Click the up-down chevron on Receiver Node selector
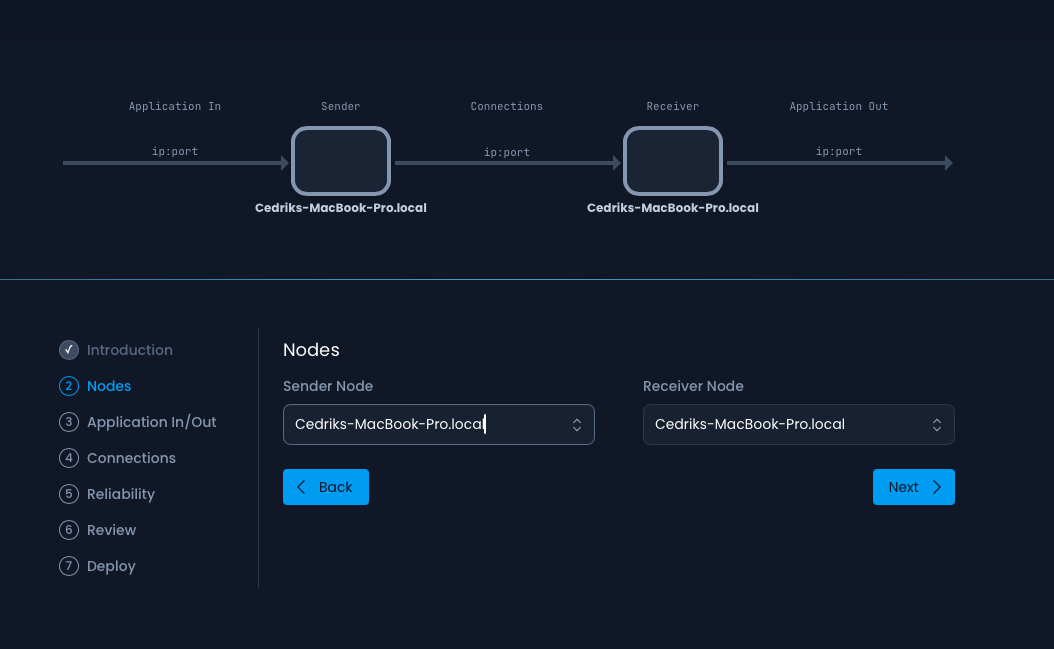 [x=937, y=424]
